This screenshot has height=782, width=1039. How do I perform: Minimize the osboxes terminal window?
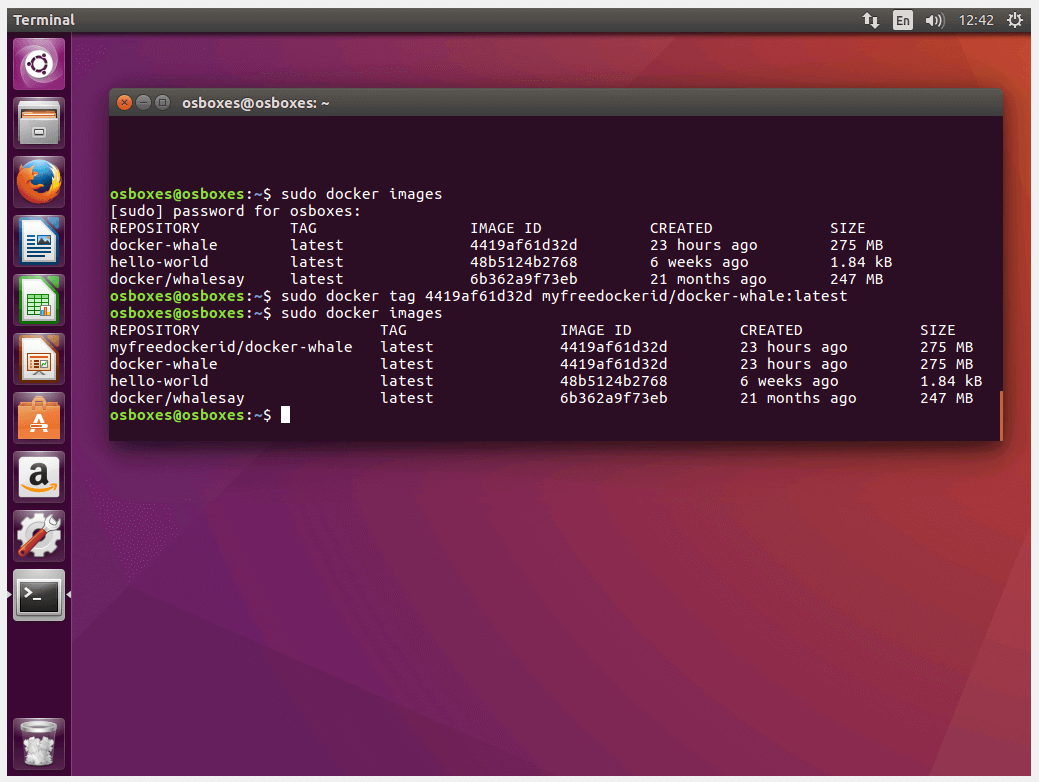click(x=143, y=103)
